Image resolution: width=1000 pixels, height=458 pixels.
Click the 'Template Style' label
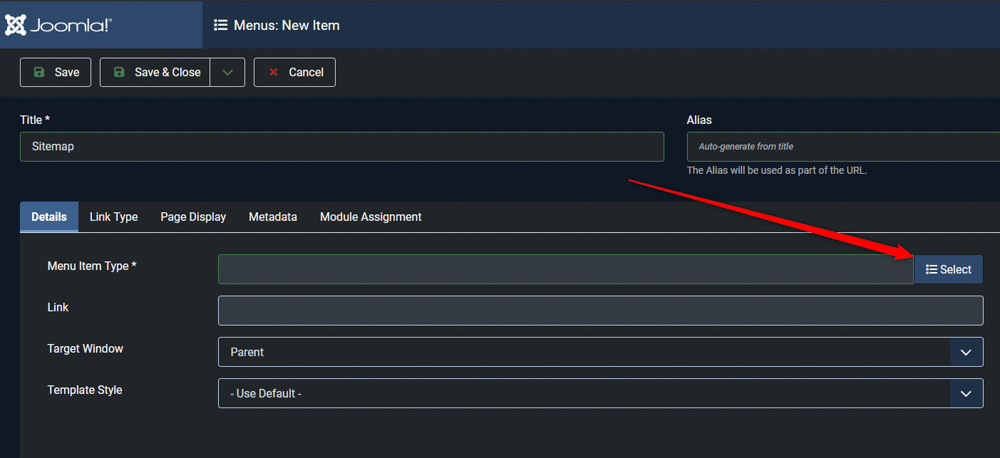[x=85, y=390]
